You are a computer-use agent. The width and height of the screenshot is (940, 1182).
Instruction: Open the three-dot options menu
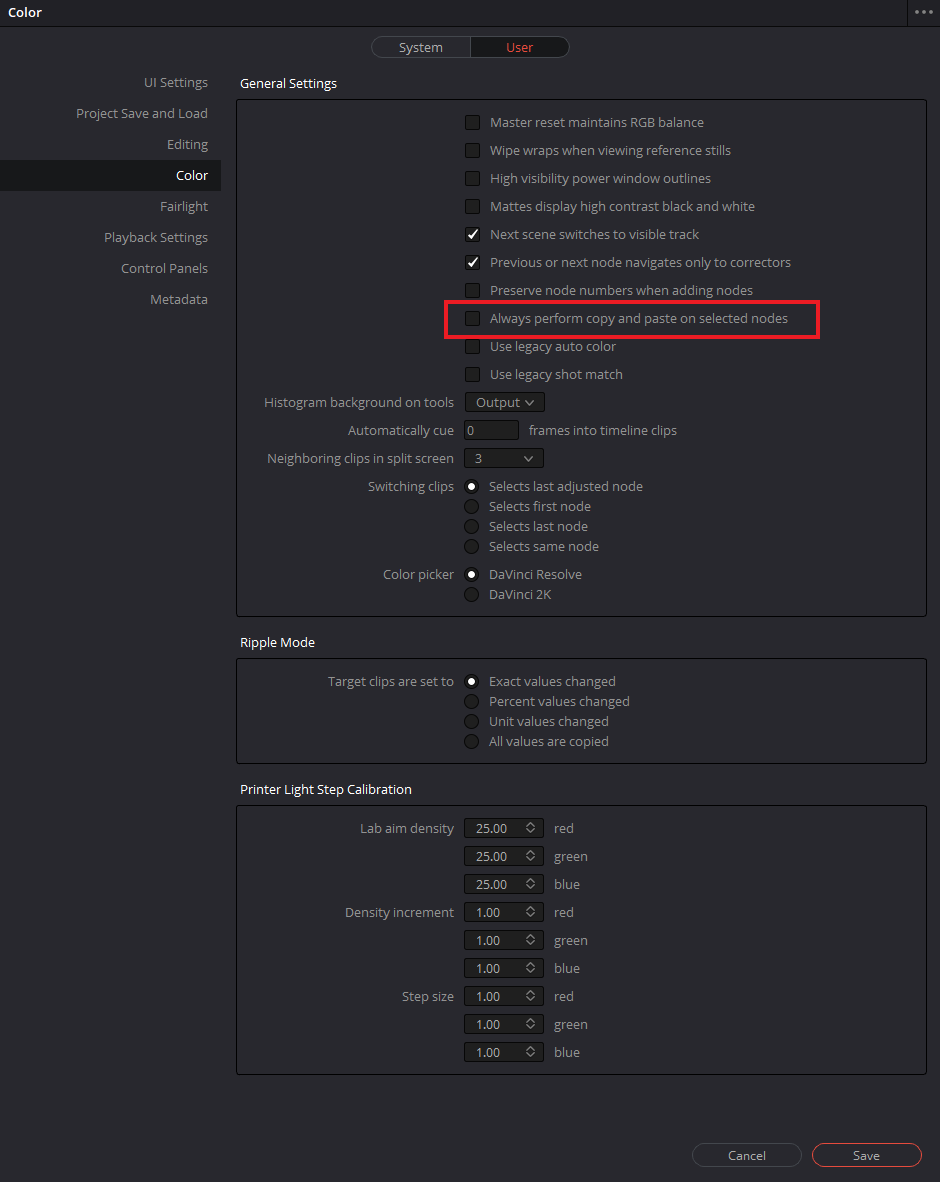(x=923, y=12)
